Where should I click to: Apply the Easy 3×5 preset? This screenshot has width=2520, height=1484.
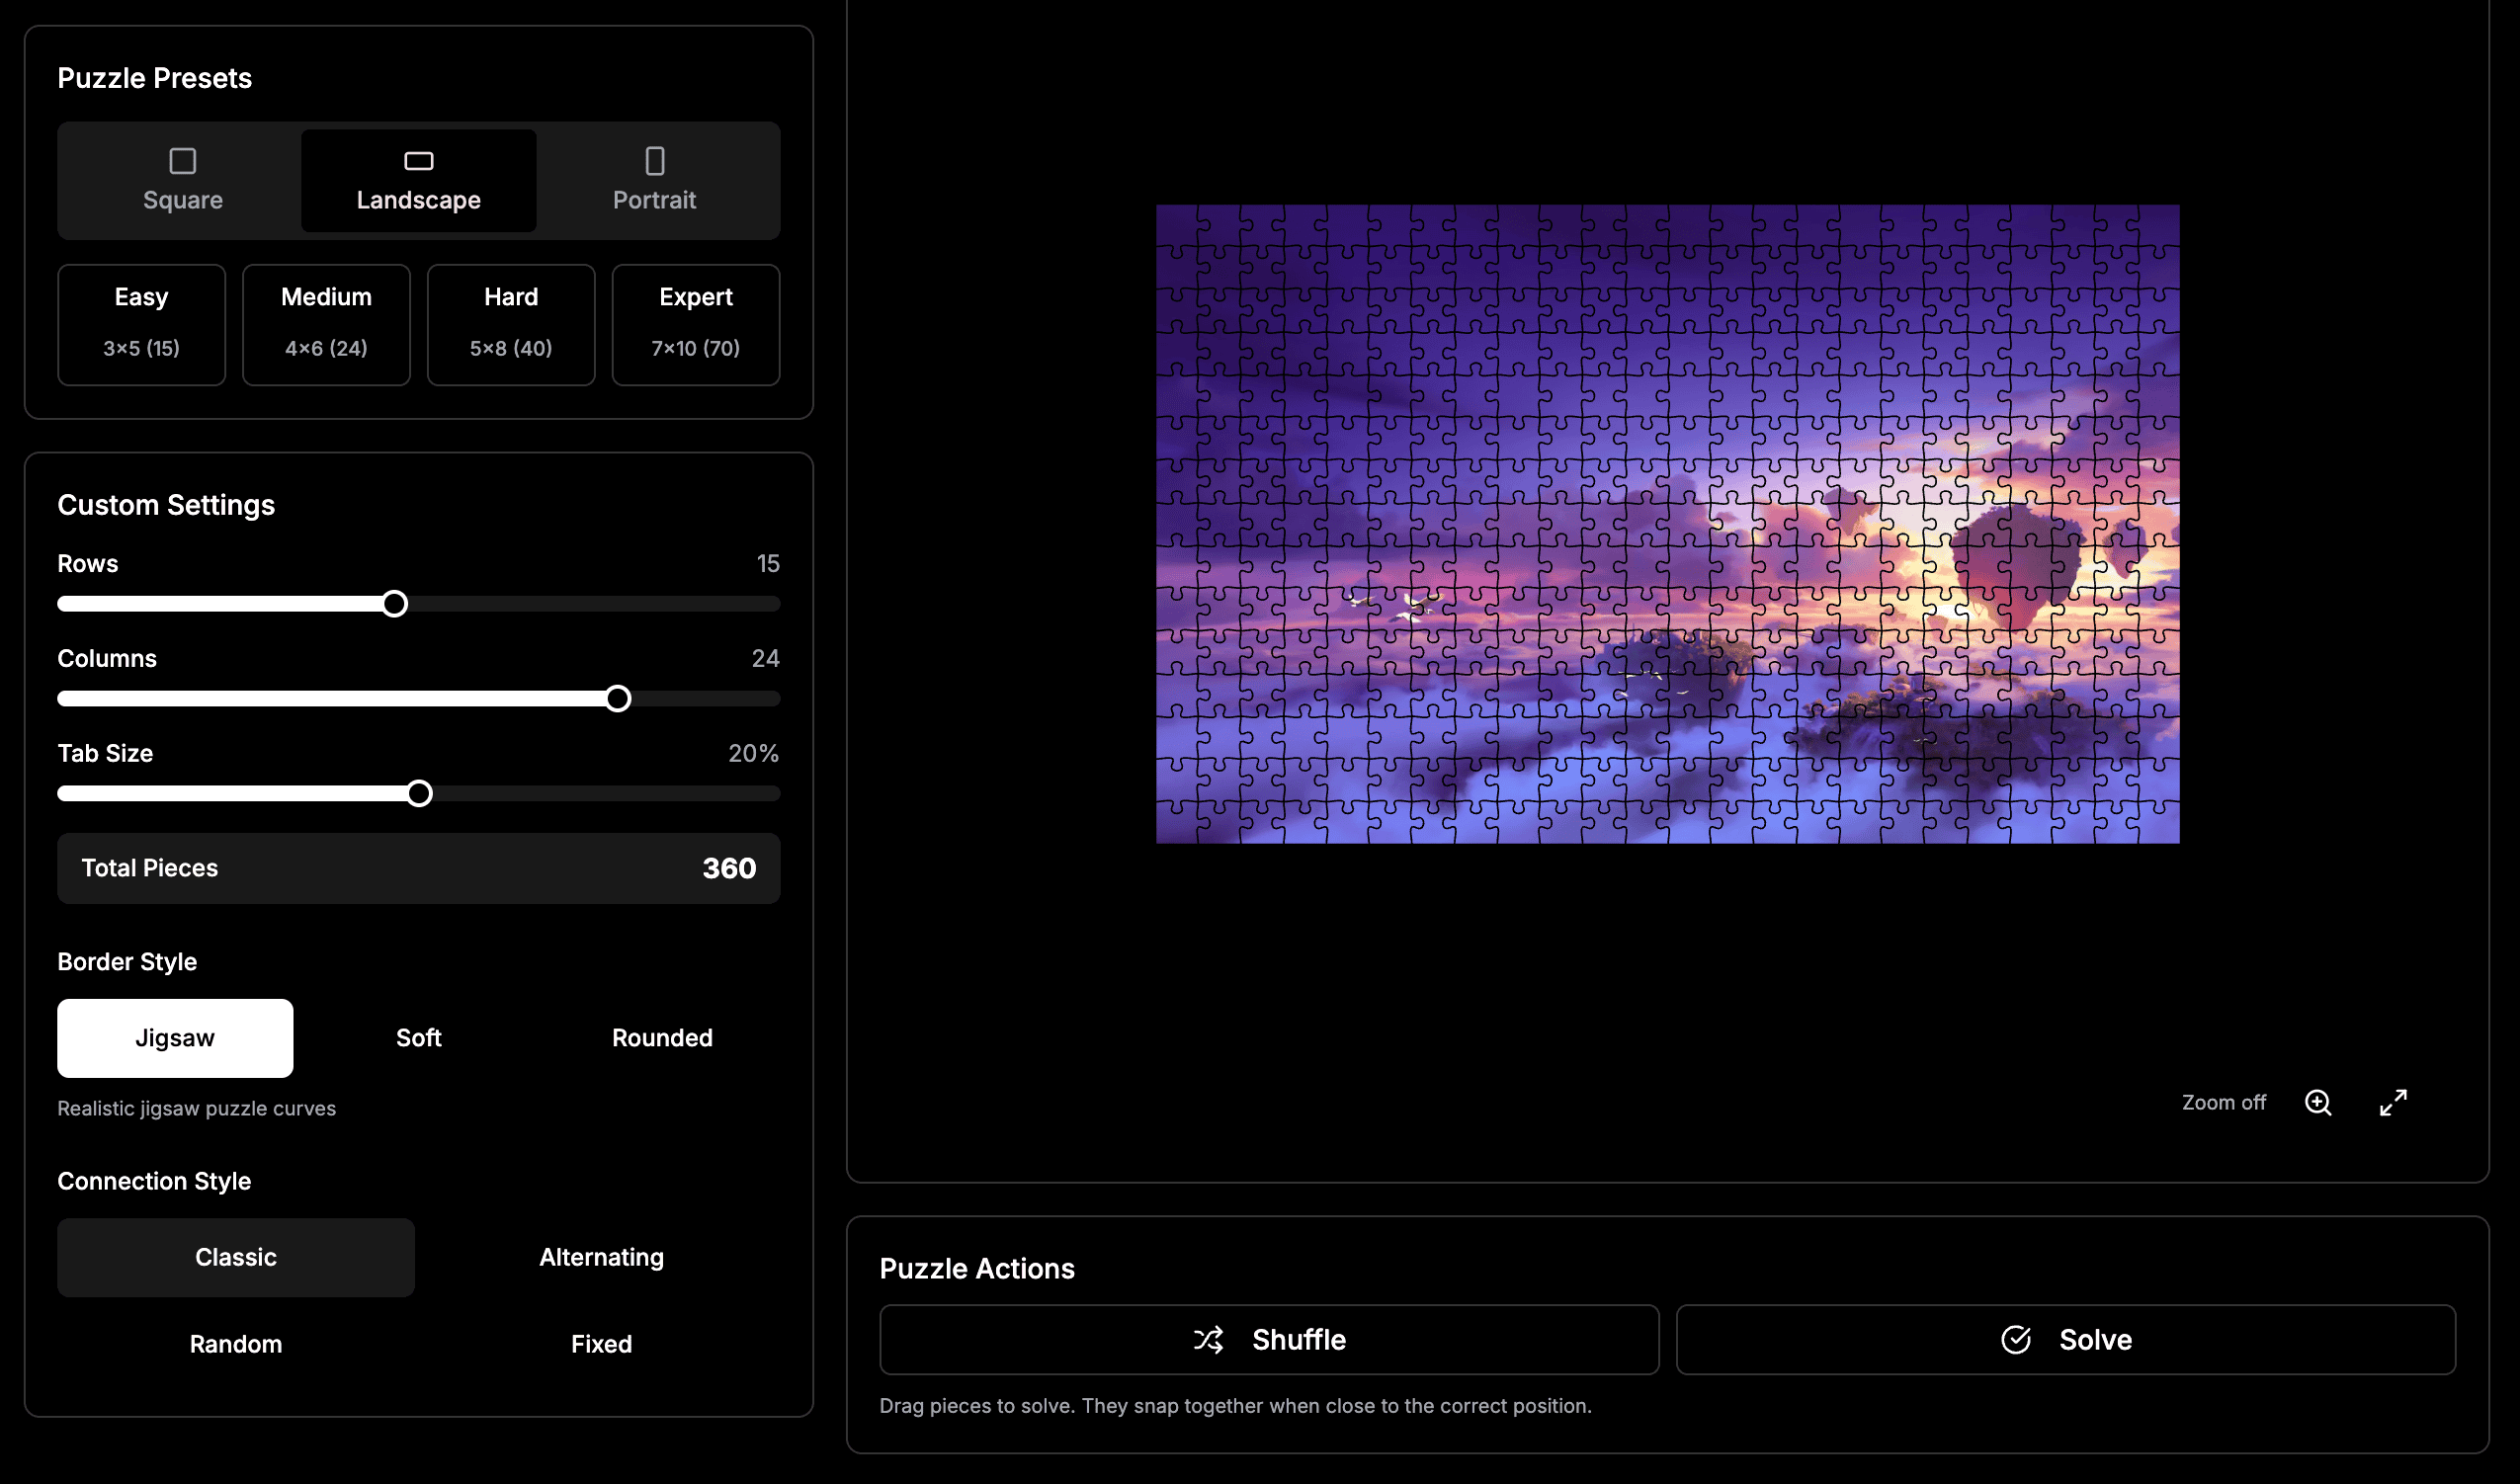pyautogui.click(x=141, y=323)
